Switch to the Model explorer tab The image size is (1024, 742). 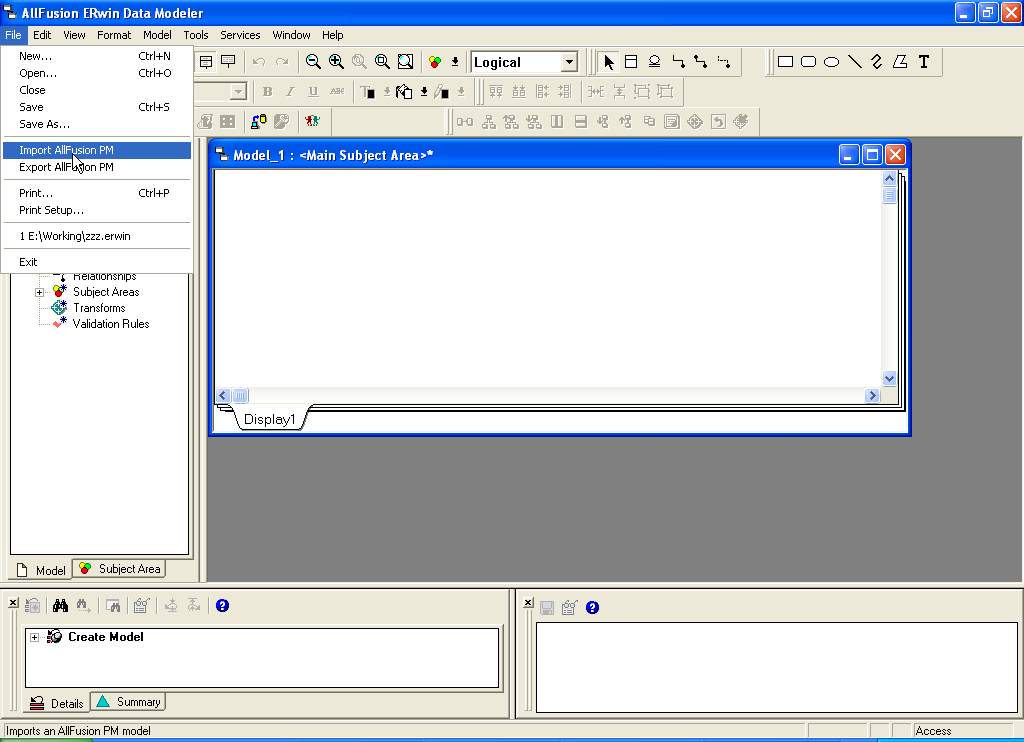tap(40, 570)
